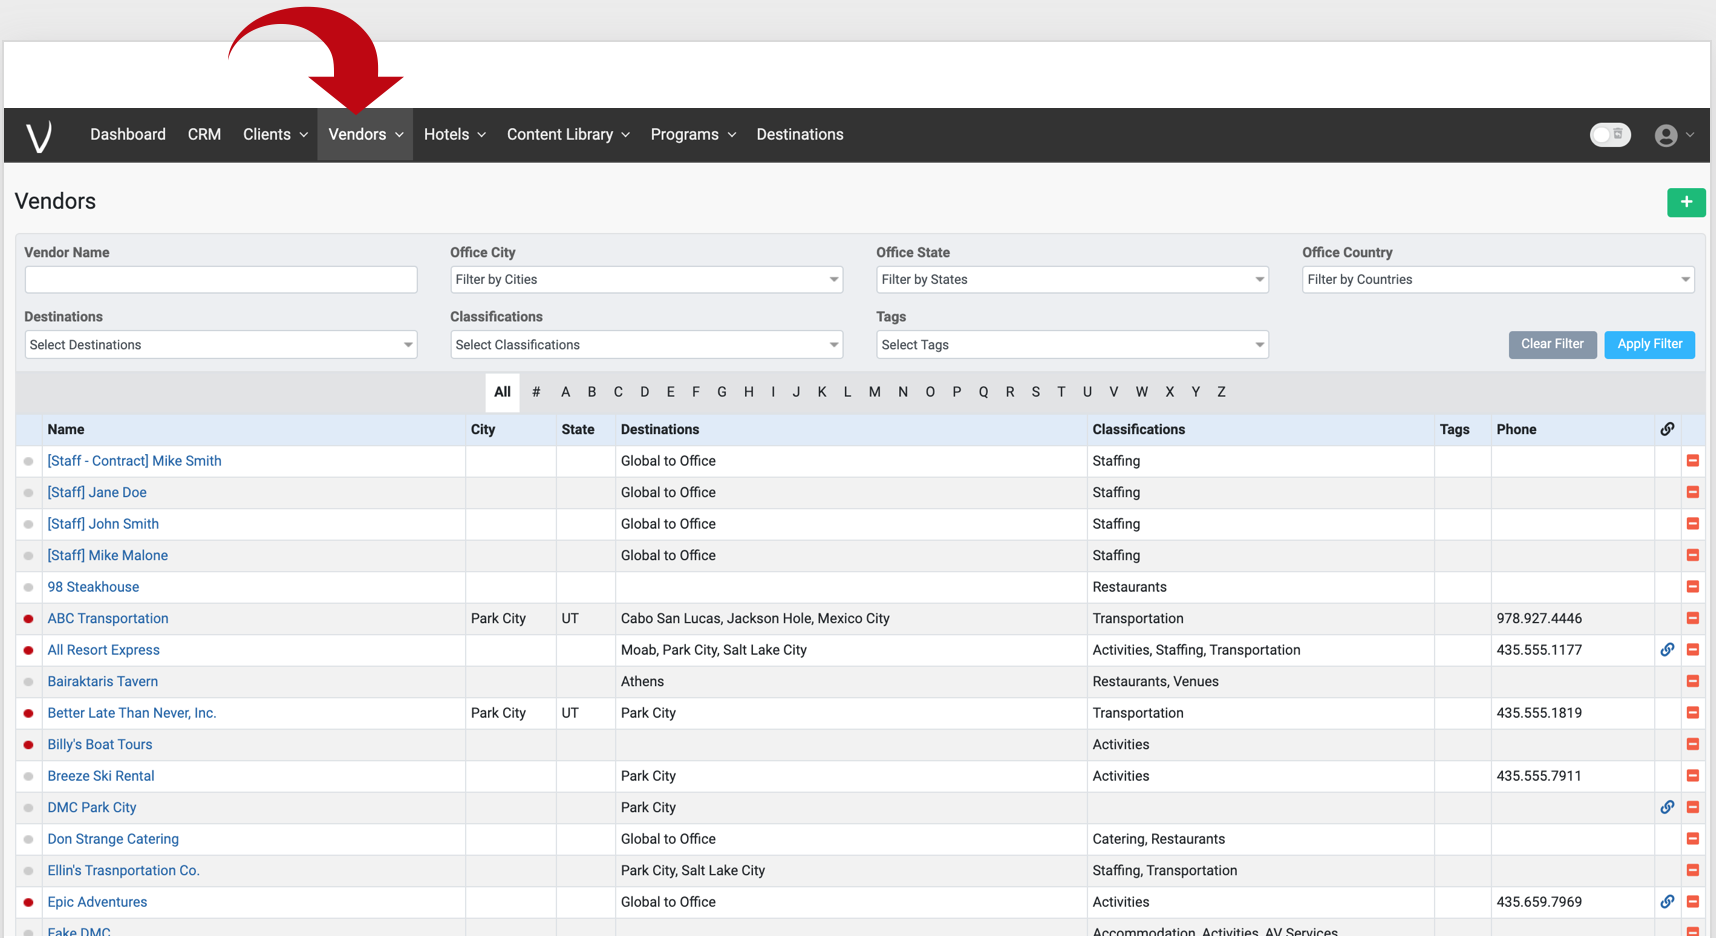Click red minus icon for Billy's Boat Tours
Screen dimensions: 1716x938
[1693, 744]
